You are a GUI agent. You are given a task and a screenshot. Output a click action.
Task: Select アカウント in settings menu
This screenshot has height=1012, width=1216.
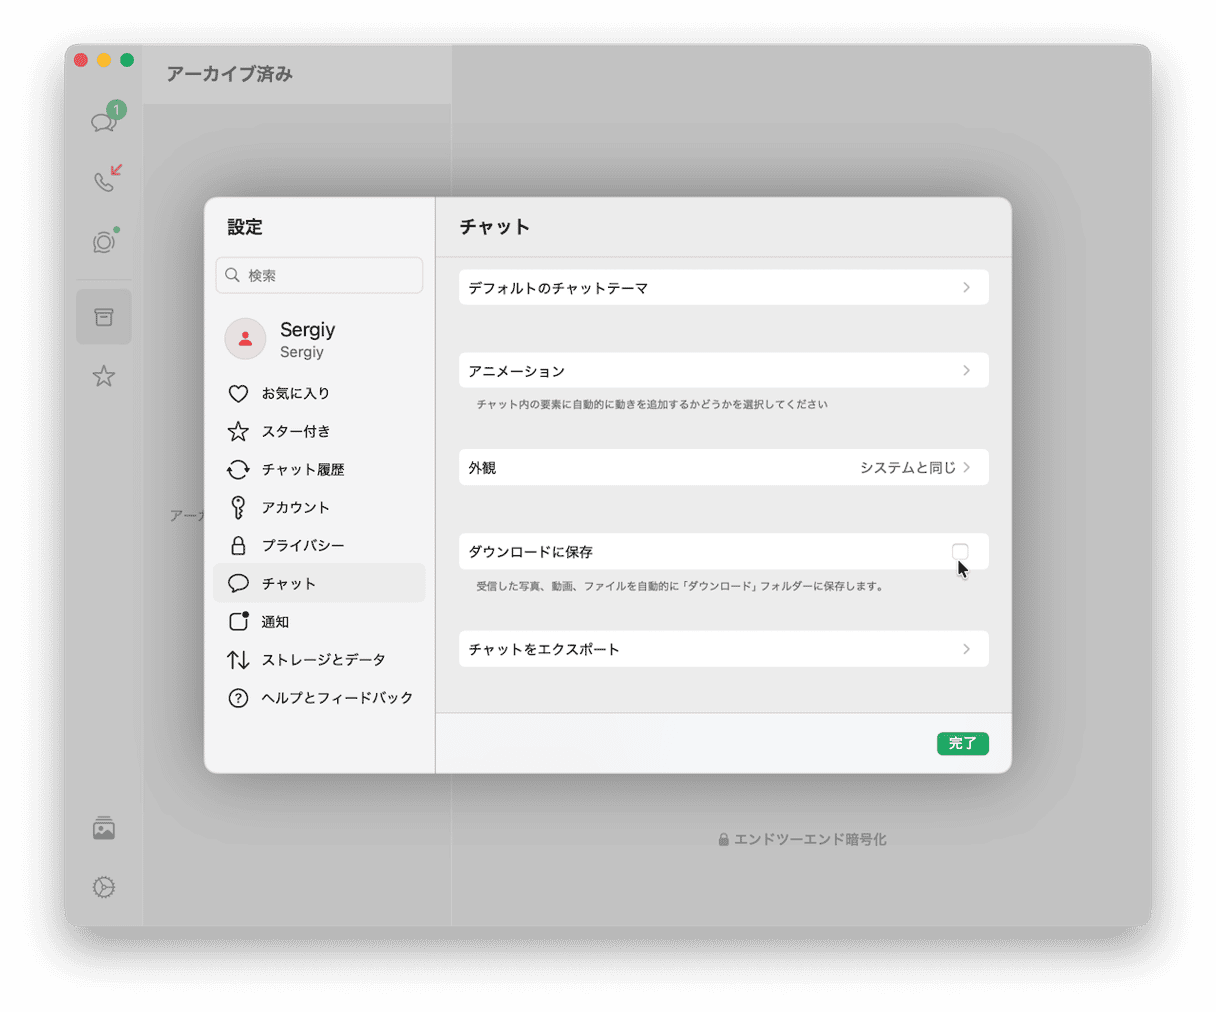point(319,507)
